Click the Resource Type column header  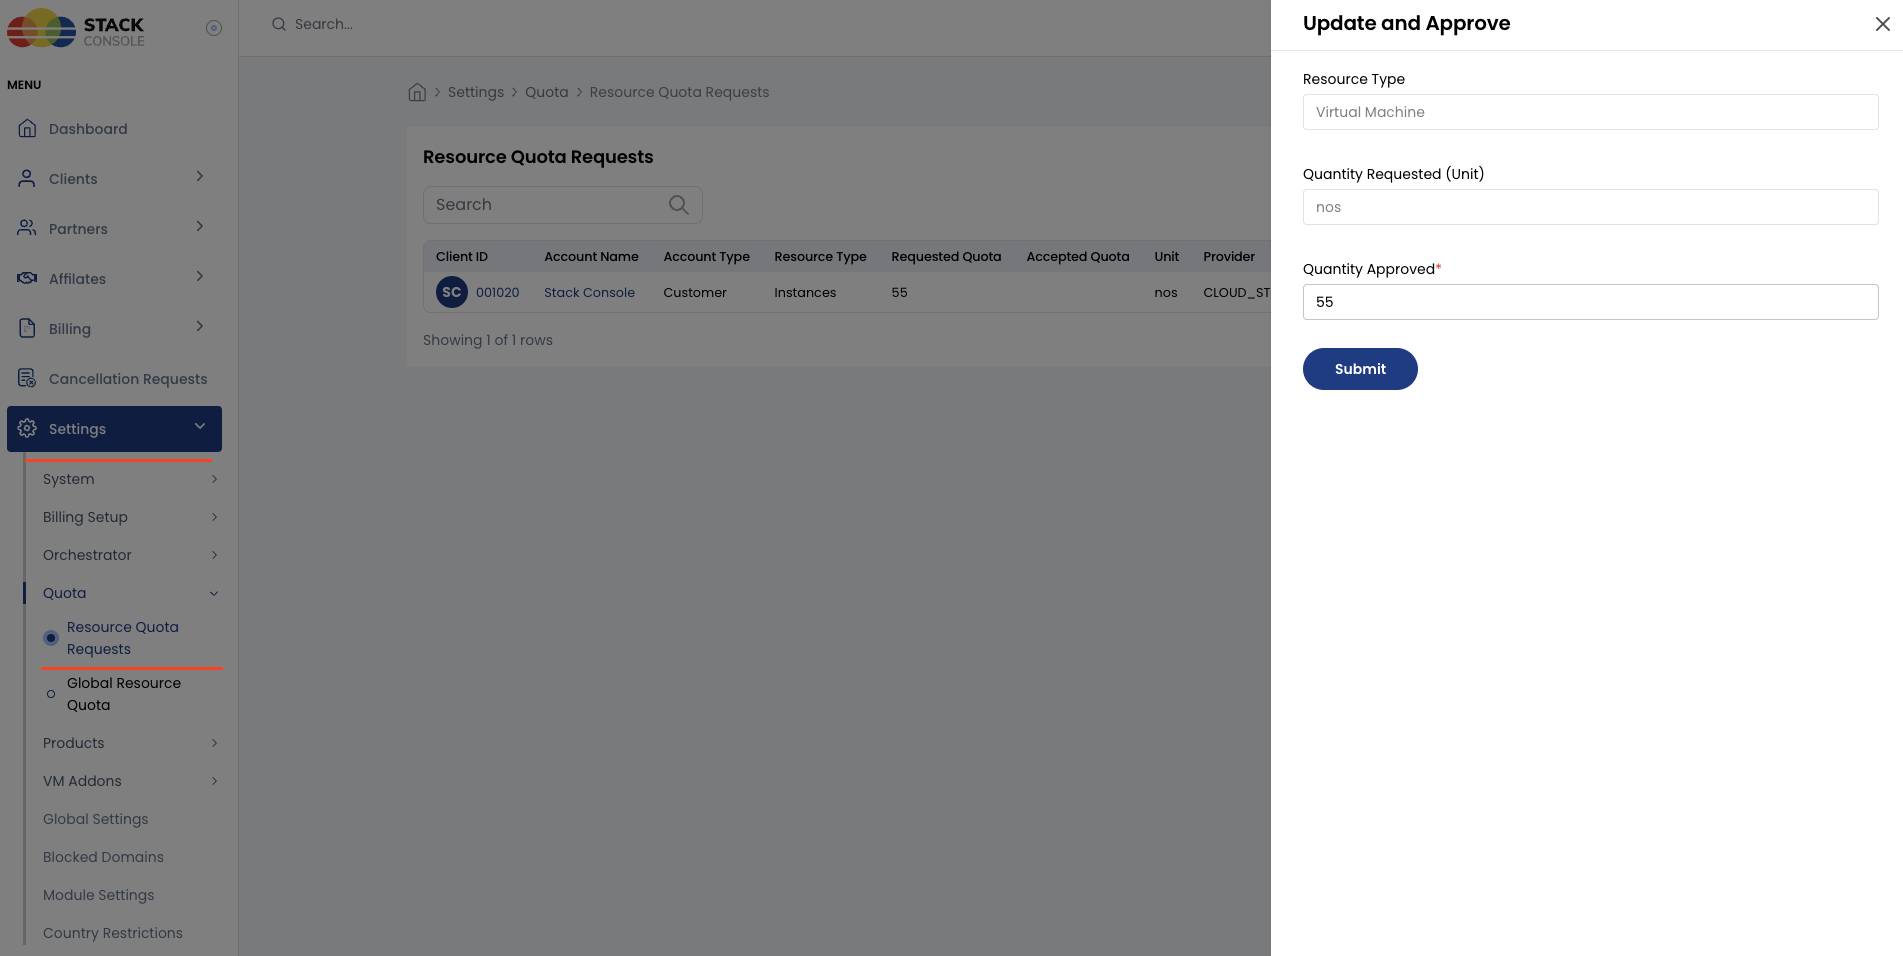coord(820,257)
